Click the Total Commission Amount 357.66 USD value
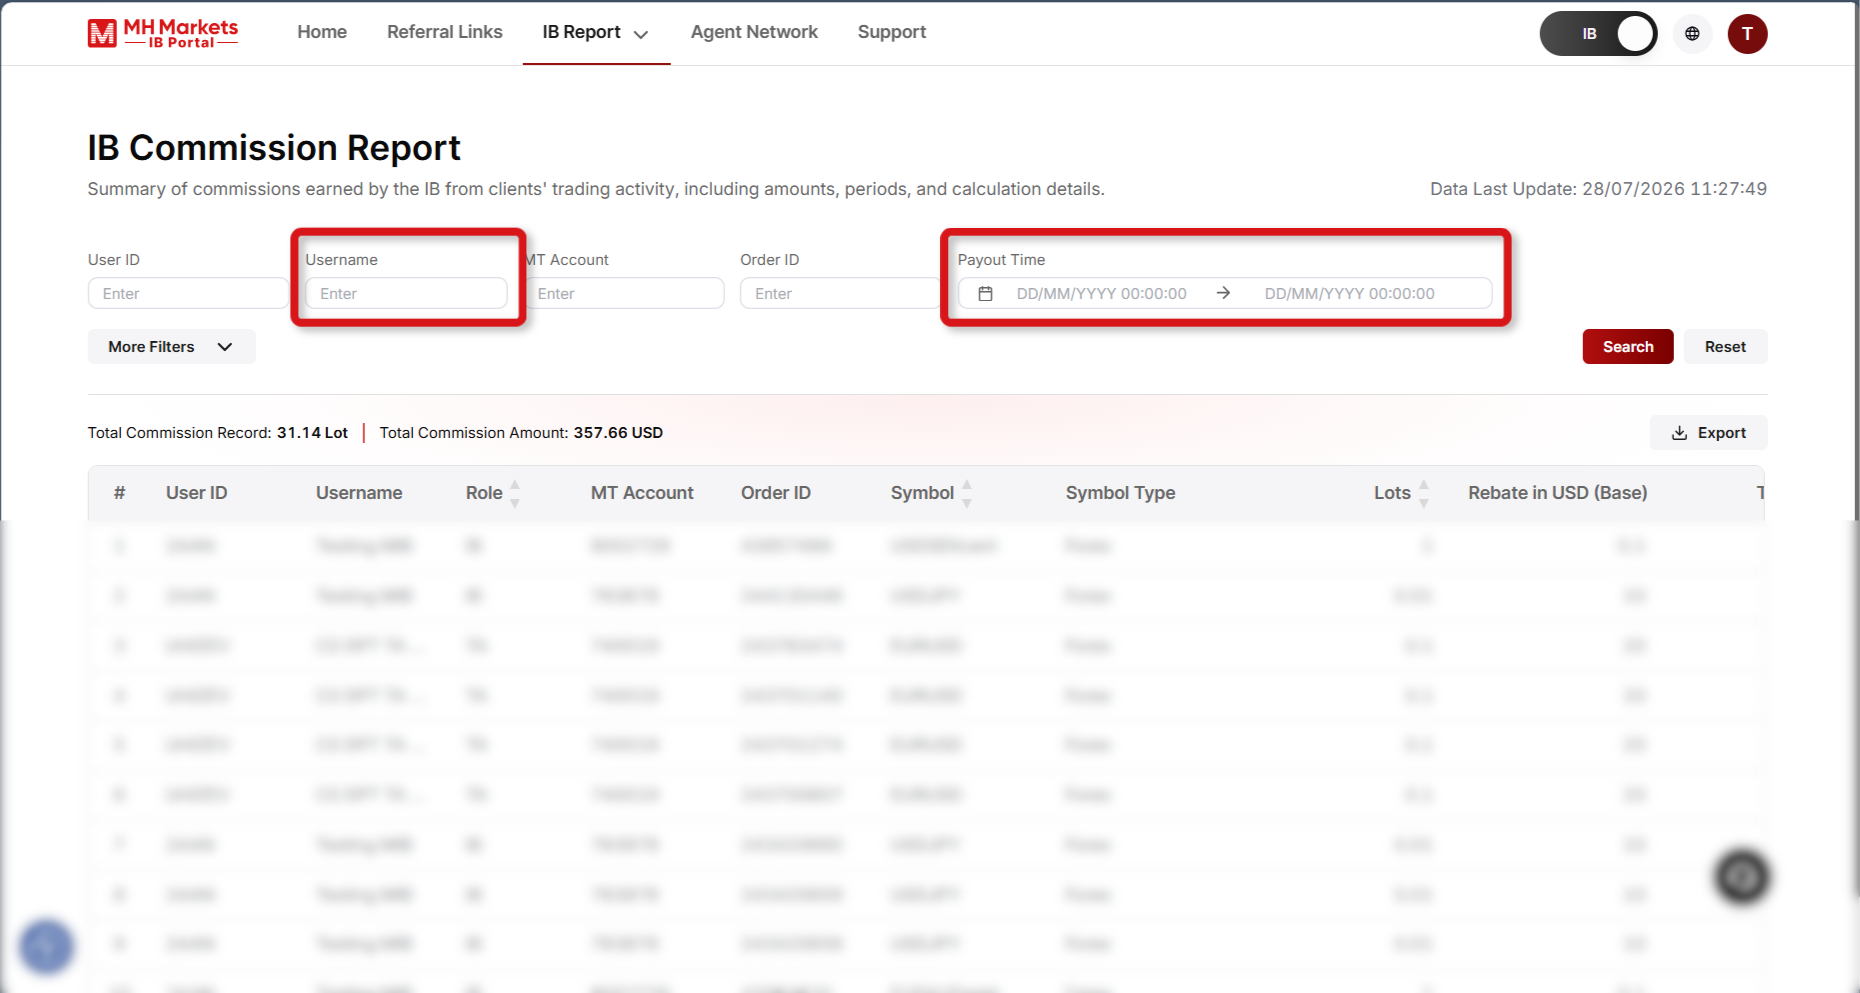 point(618,433)
